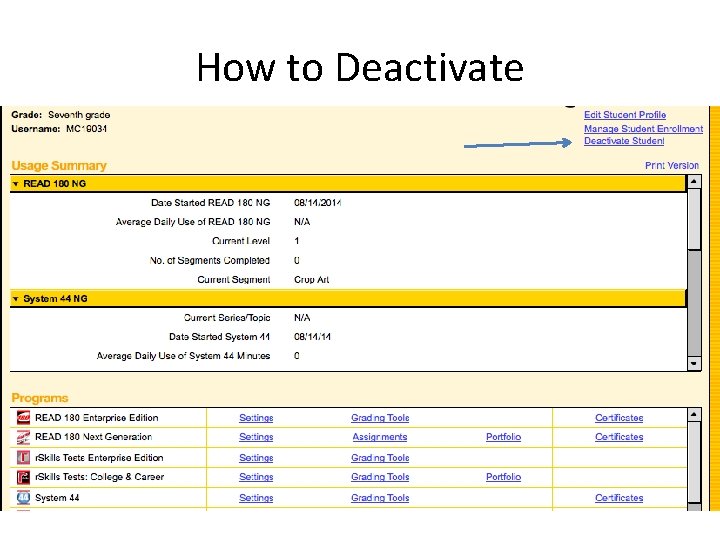Open Settings for rSkills Tests: College & Career
The height and width of the screenshot is (540, 720).
coord(256,477)
